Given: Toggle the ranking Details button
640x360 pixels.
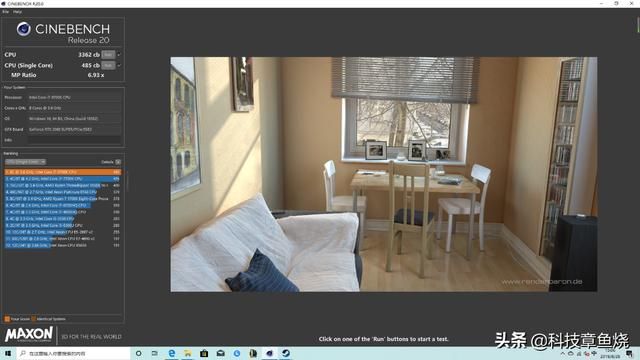Looking at the screenshot, I should [118, 162].
